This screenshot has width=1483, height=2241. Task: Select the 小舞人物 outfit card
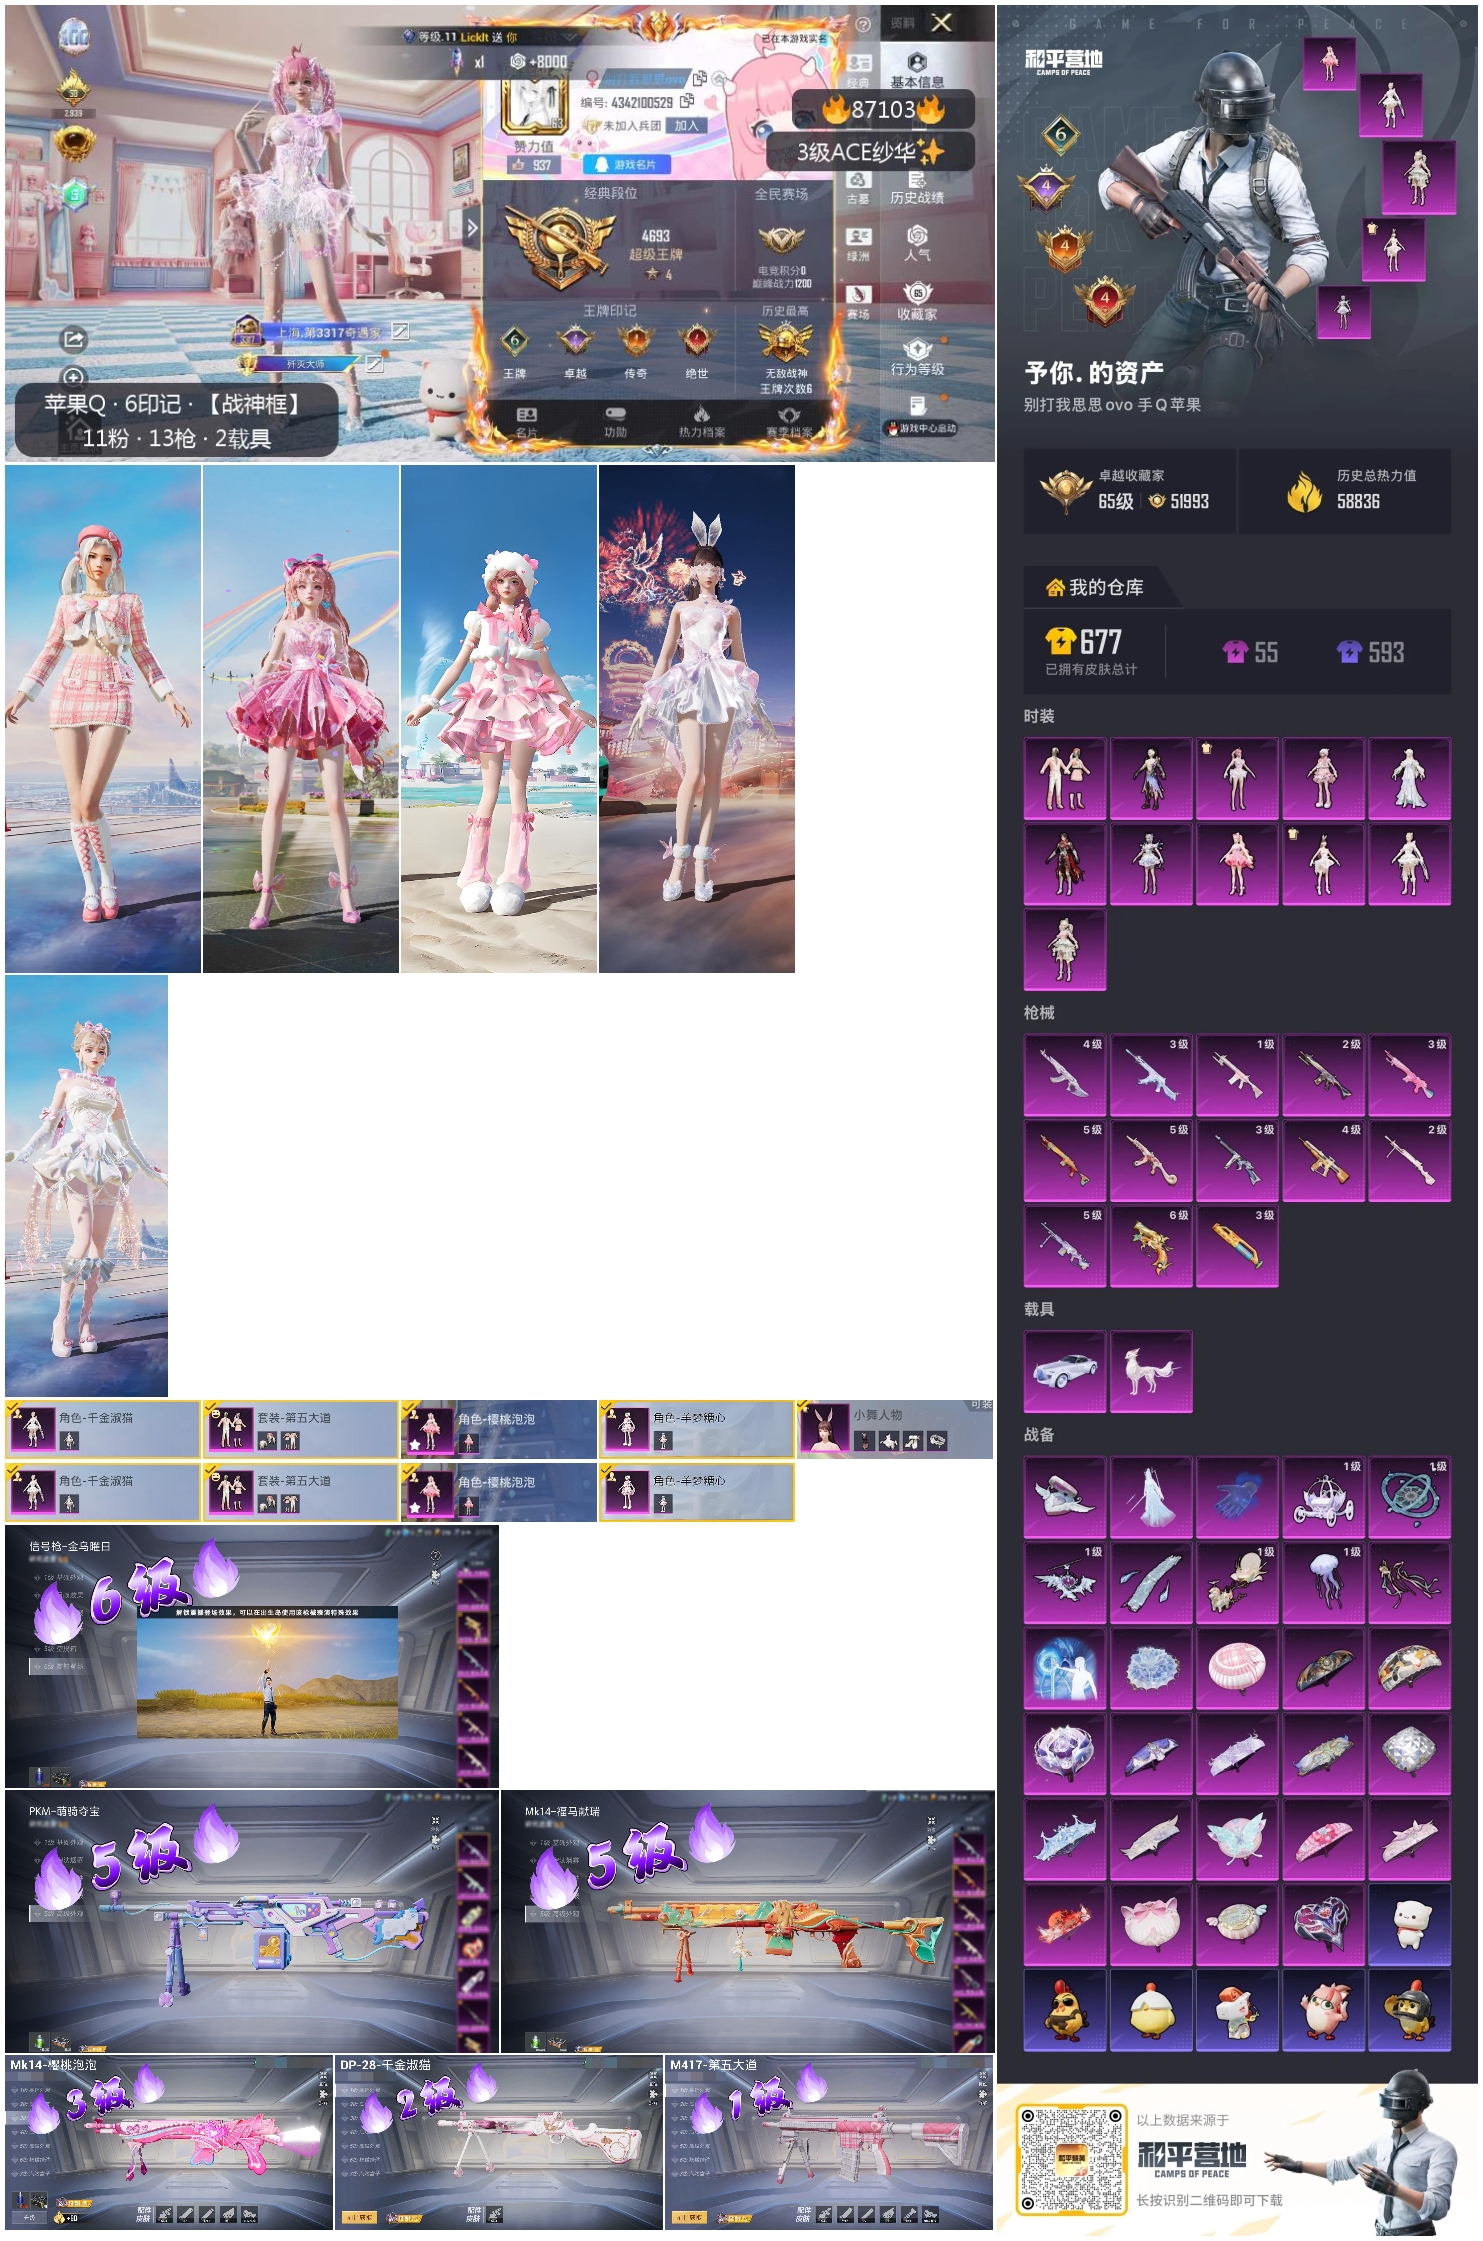[894, 1429]
